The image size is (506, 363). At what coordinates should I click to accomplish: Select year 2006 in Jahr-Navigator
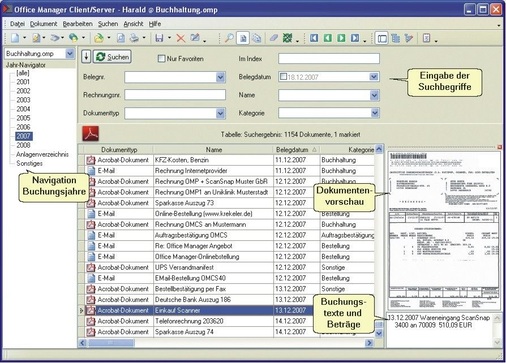[23, 127]
